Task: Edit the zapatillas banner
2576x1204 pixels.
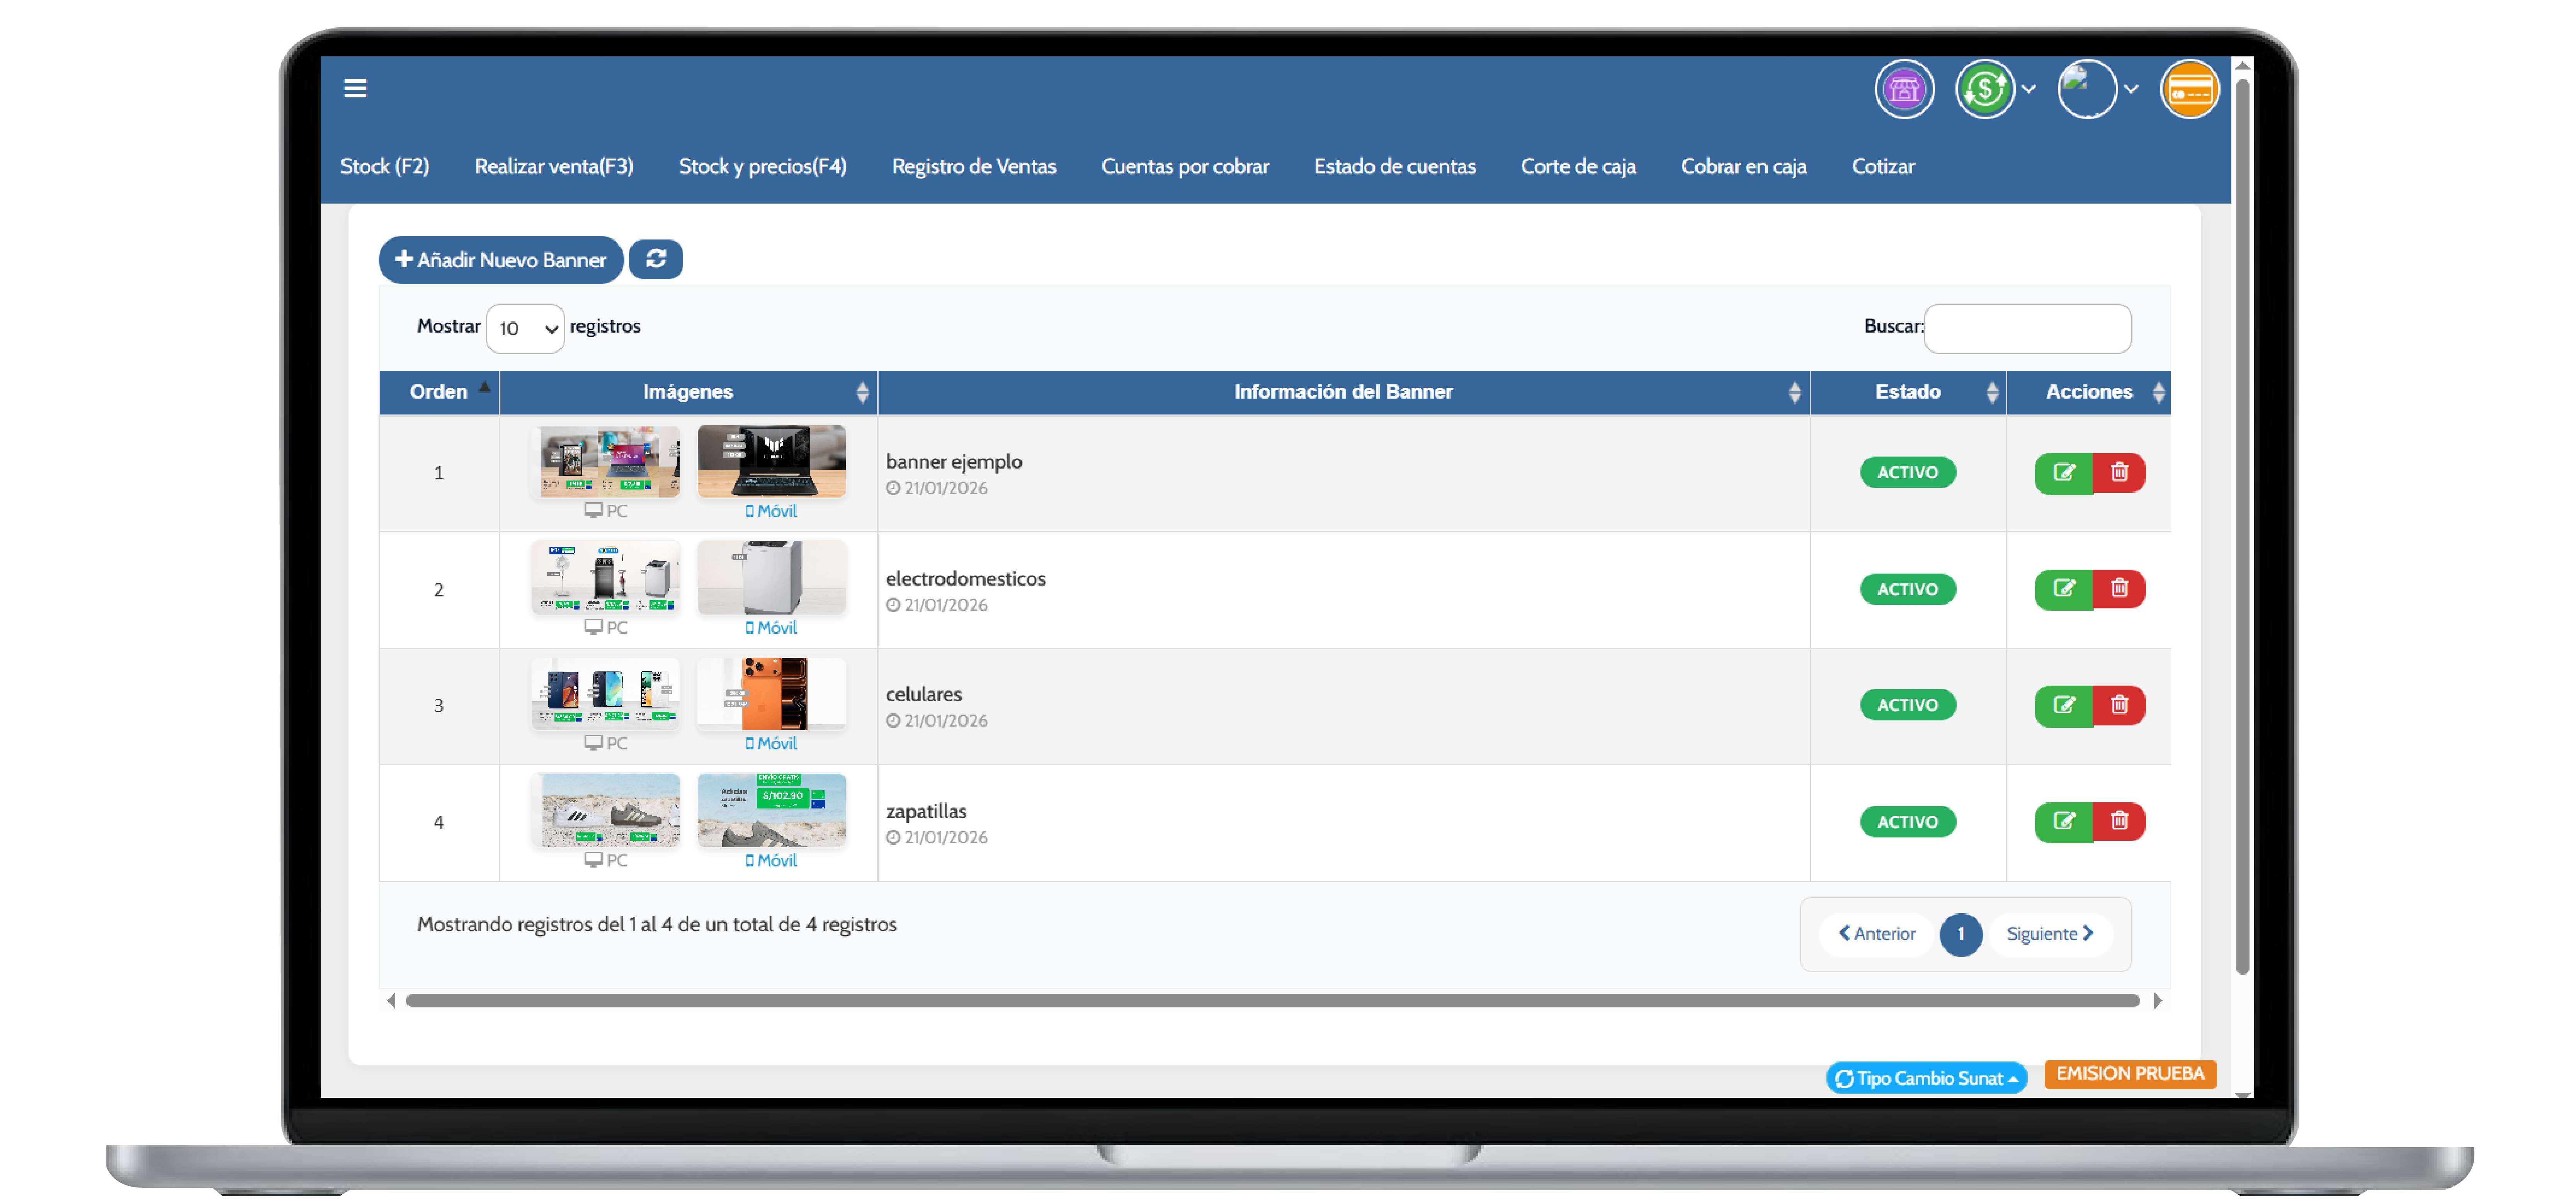Action: (x=2064, y=822)
